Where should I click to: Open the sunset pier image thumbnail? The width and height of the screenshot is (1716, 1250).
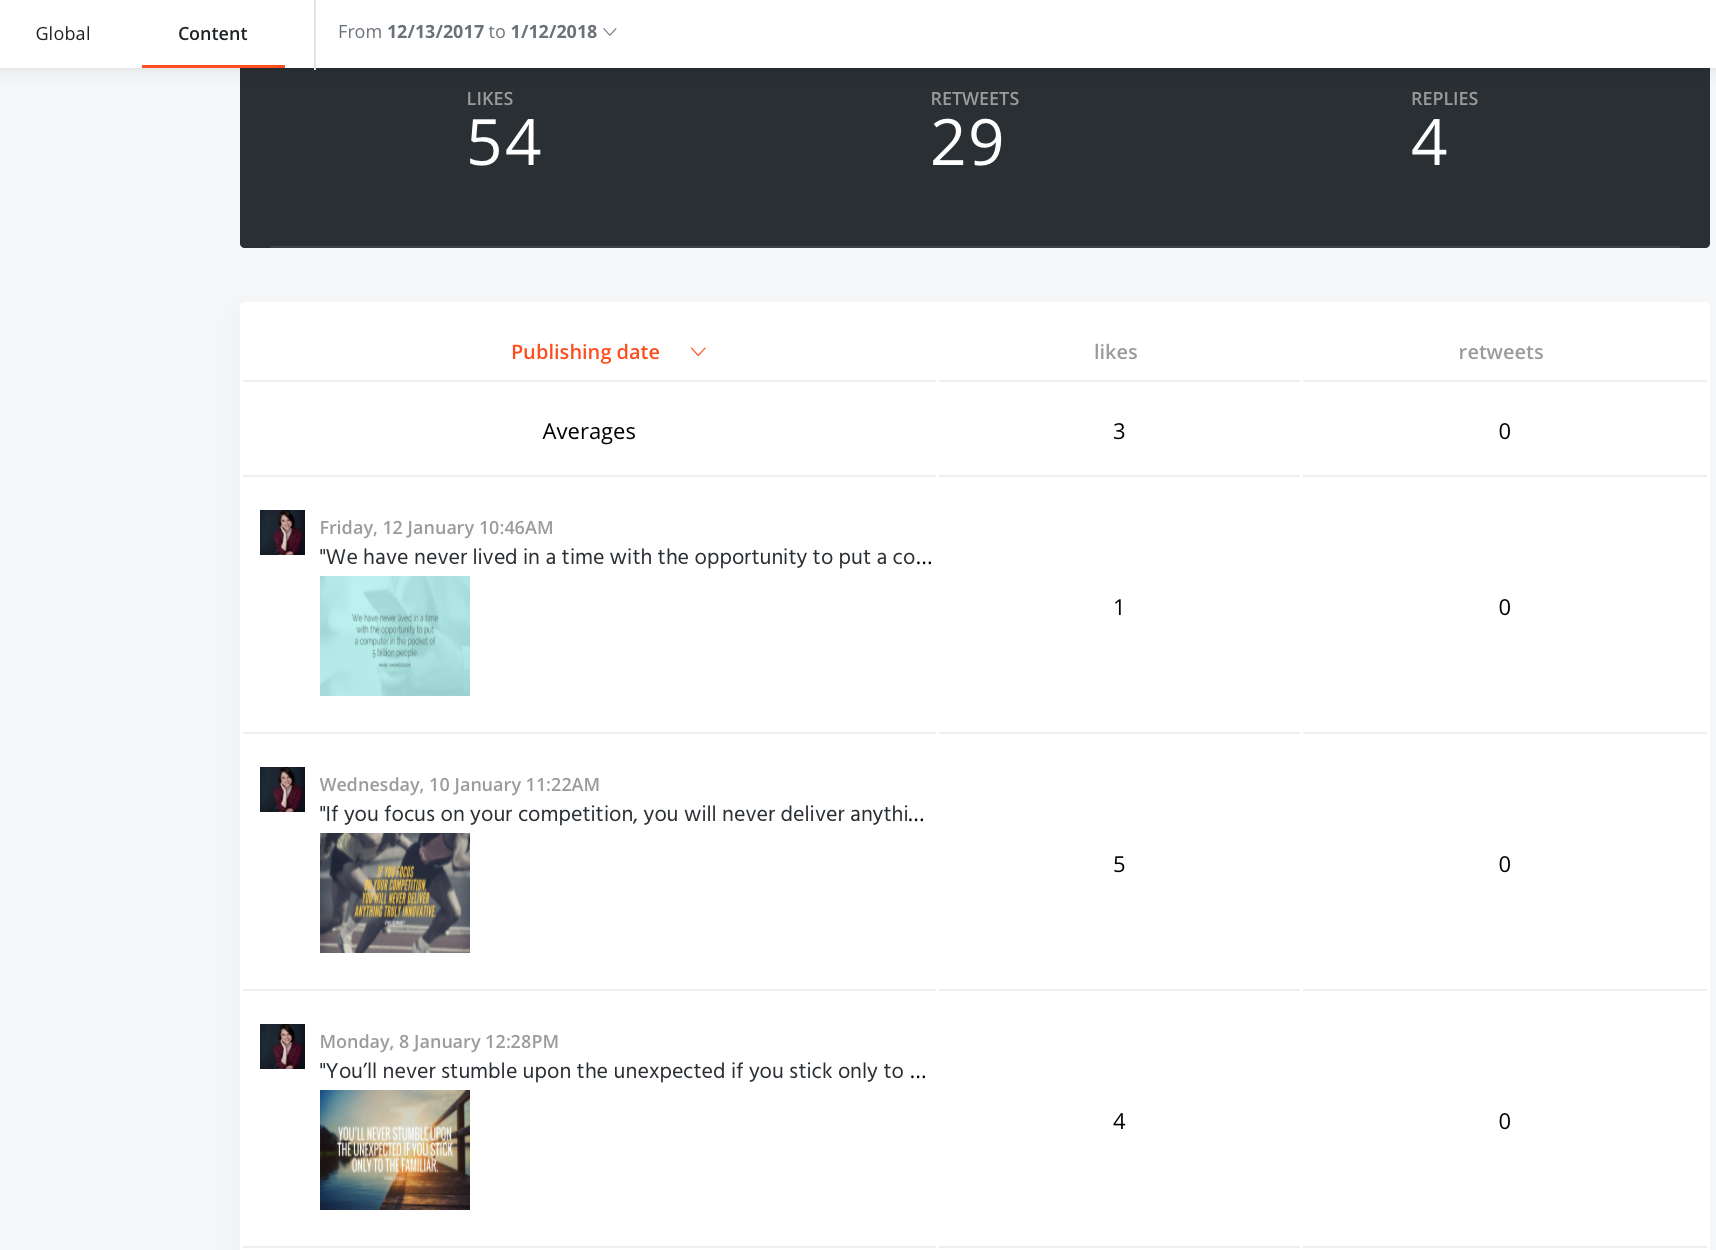[395, 1150]
